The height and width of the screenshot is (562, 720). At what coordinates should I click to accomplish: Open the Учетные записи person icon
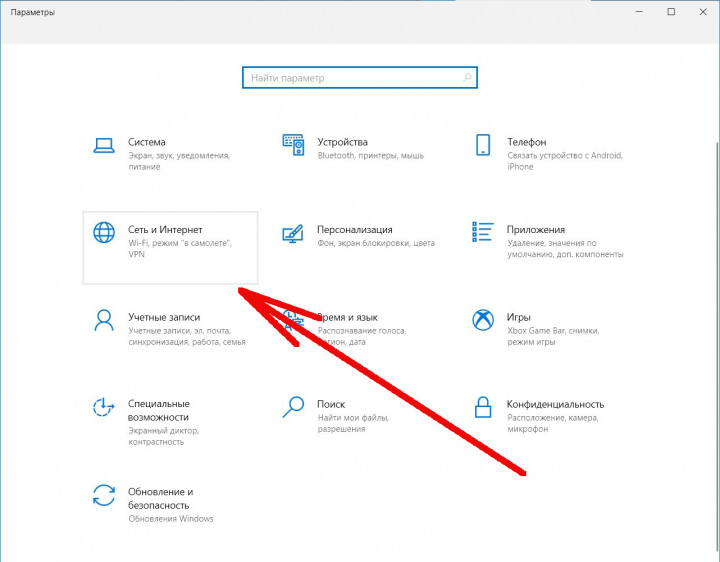[x=103, y=320]
